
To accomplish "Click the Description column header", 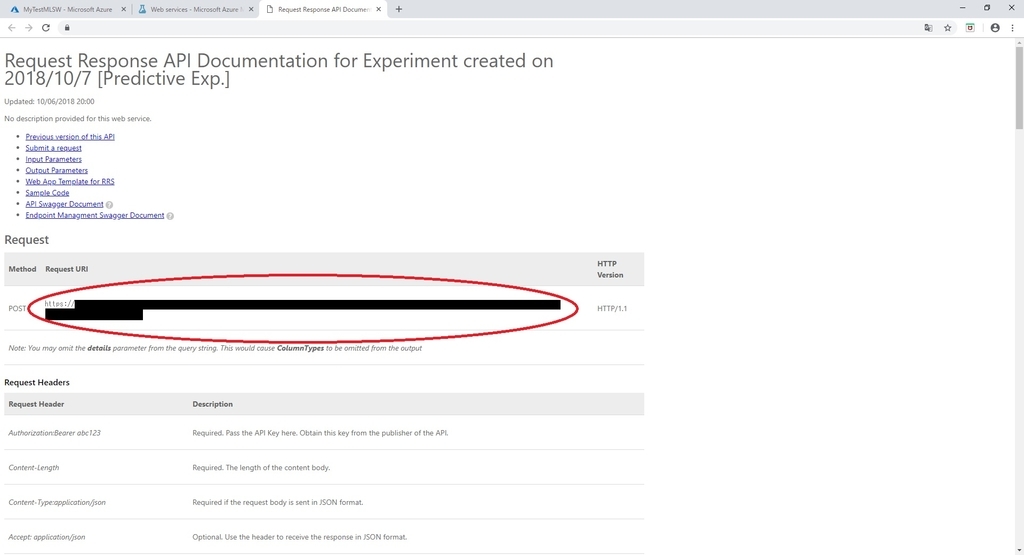I will point(212,404).
